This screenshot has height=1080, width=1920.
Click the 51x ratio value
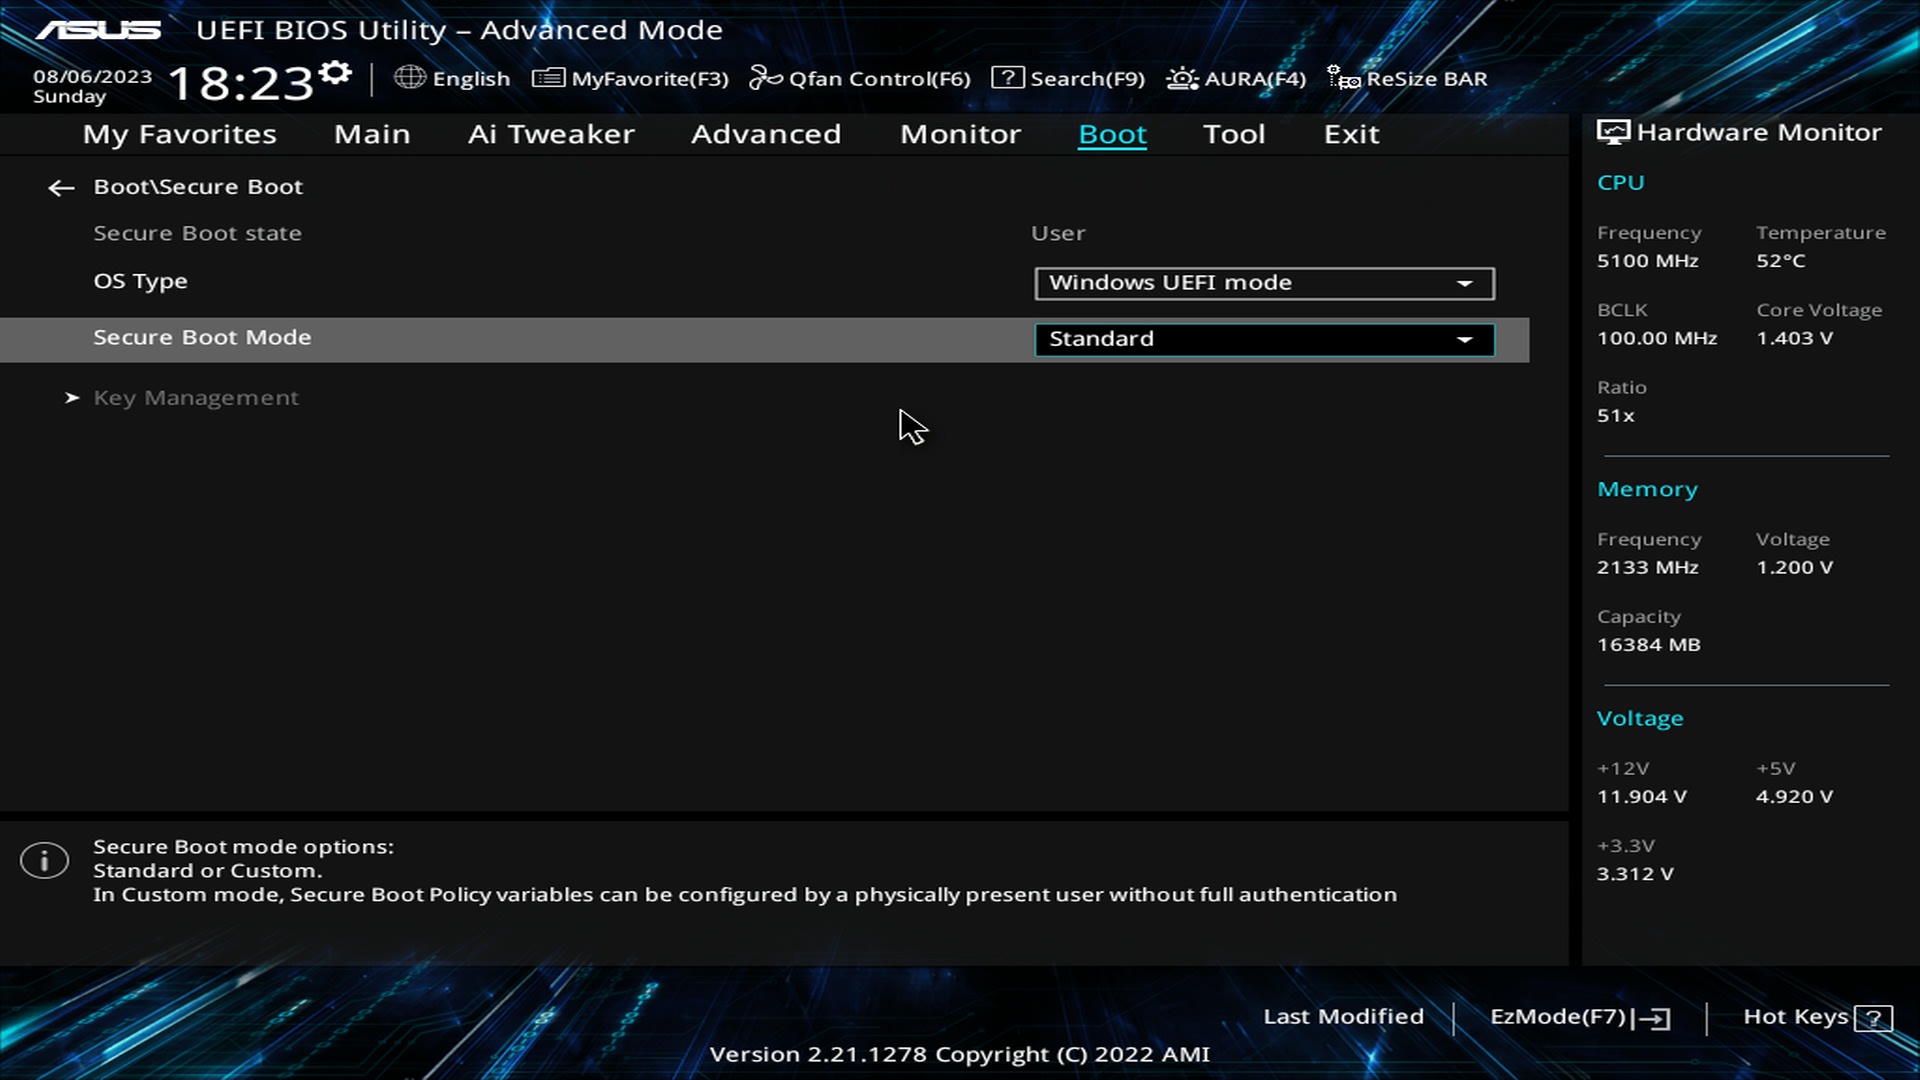click(x=1615, y=415)
